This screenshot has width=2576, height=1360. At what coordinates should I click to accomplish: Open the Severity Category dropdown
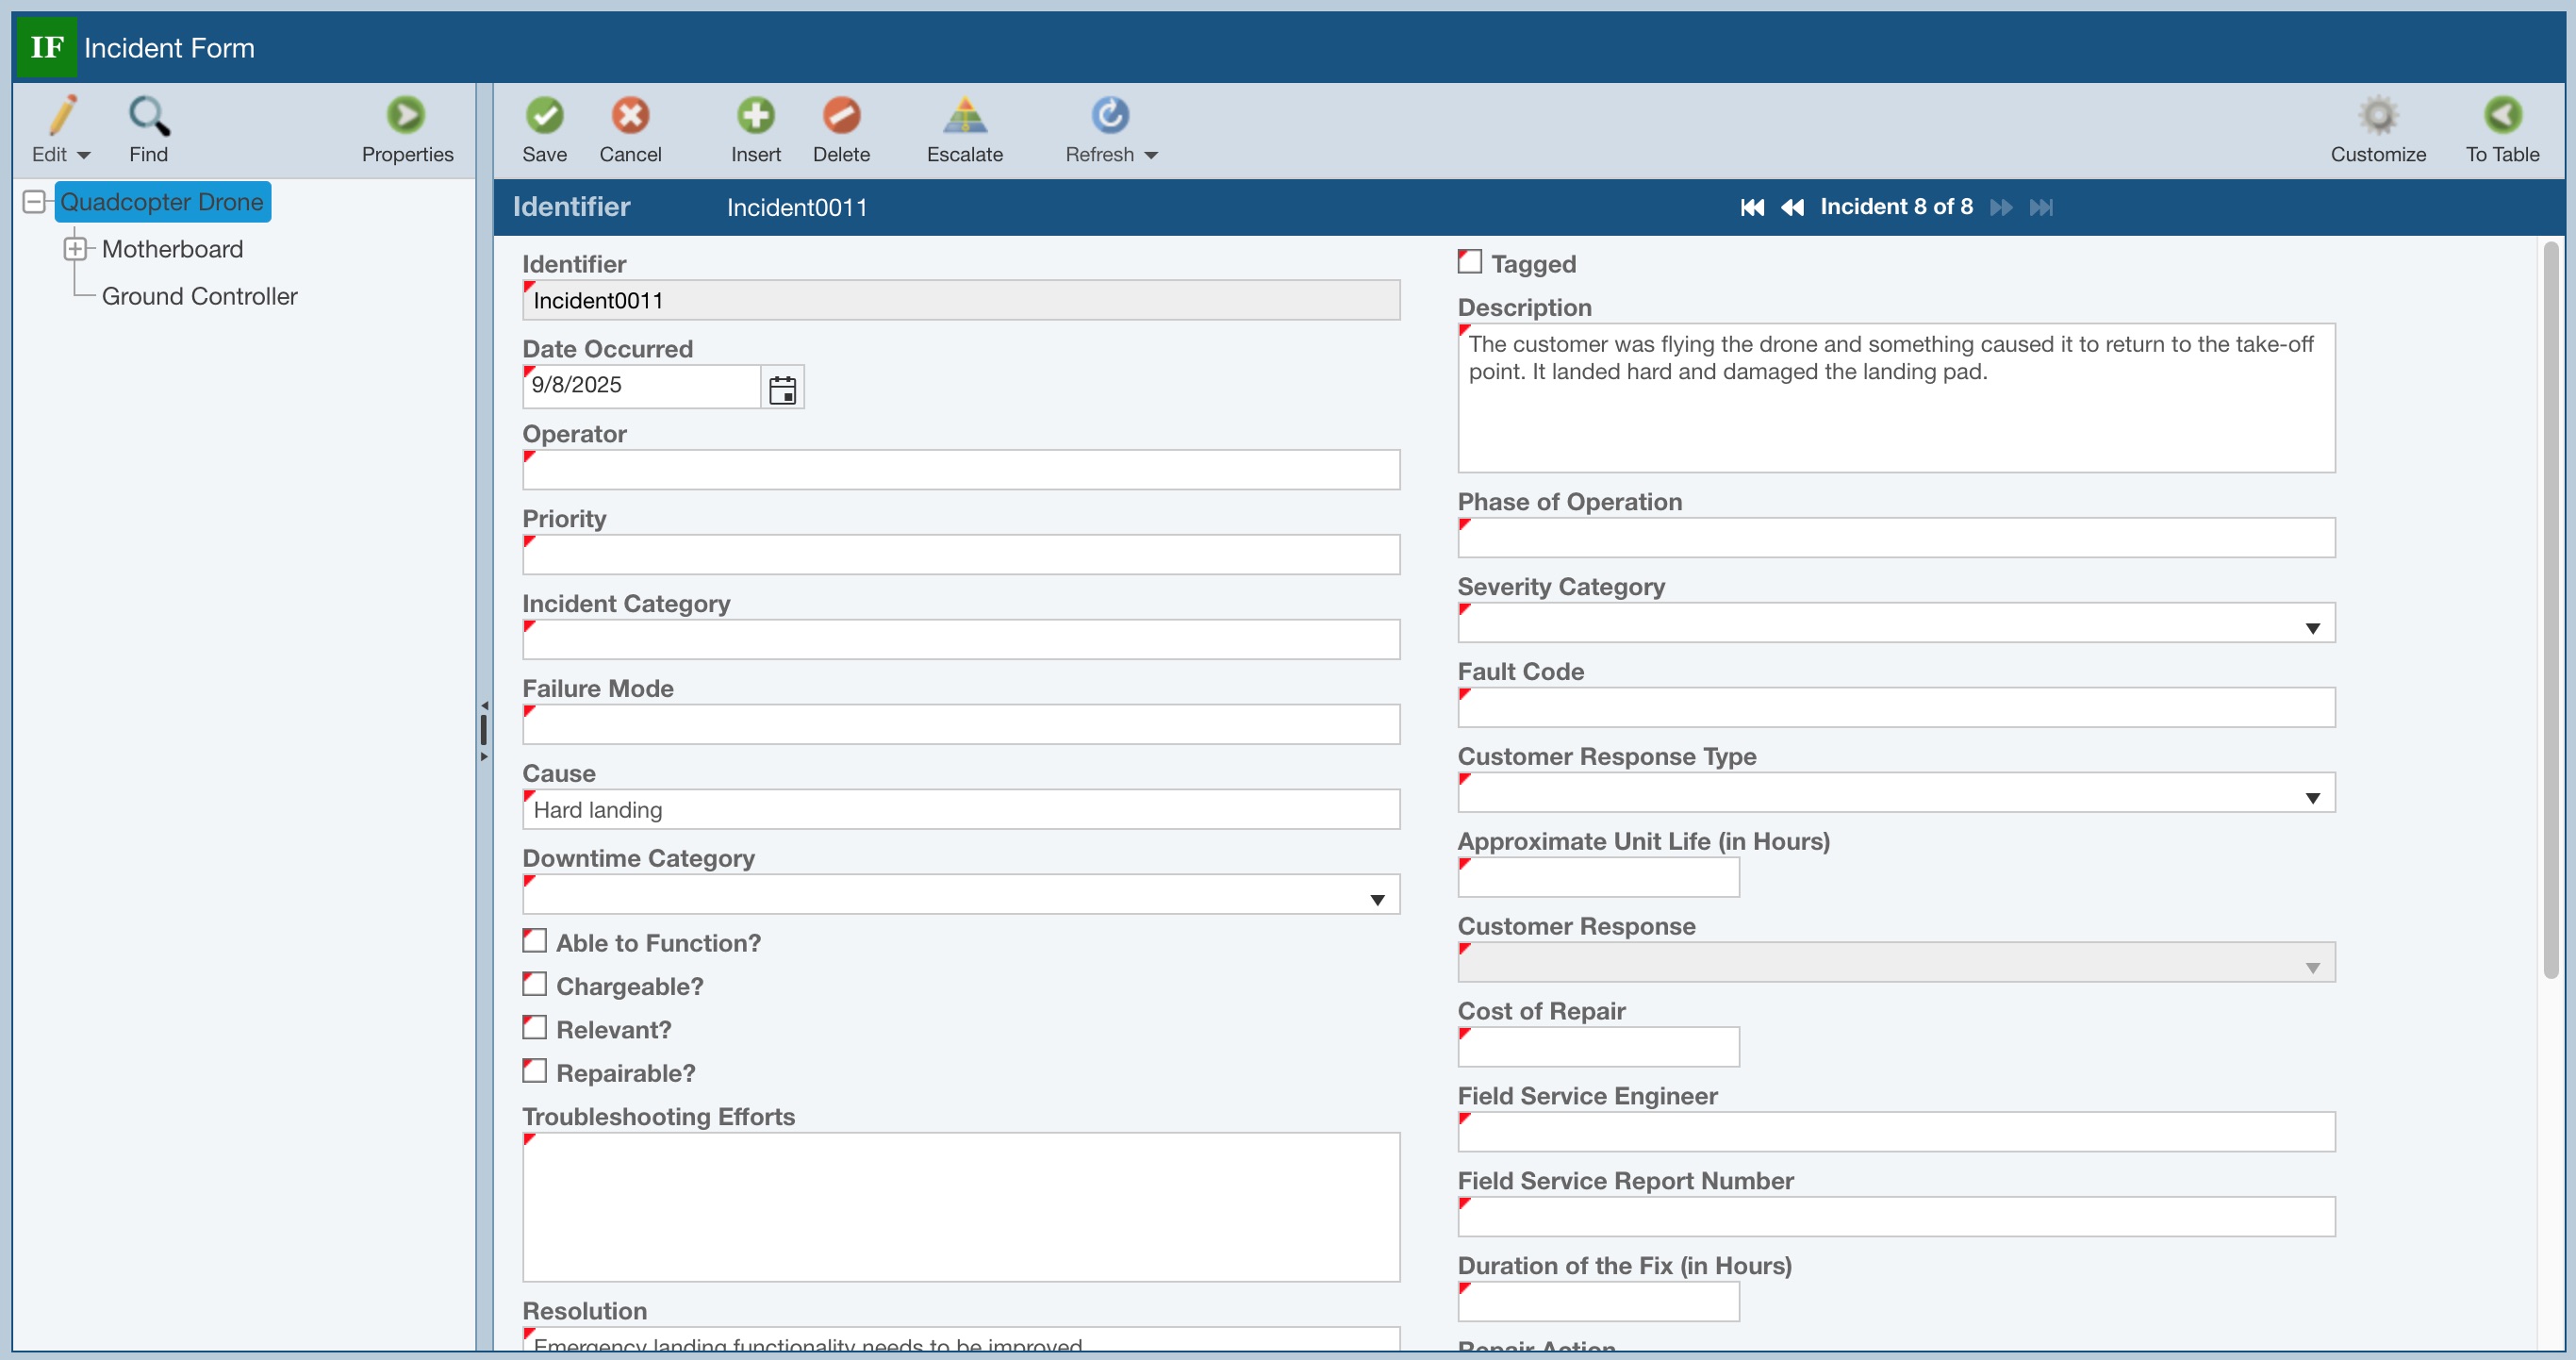pos(2312,628)
